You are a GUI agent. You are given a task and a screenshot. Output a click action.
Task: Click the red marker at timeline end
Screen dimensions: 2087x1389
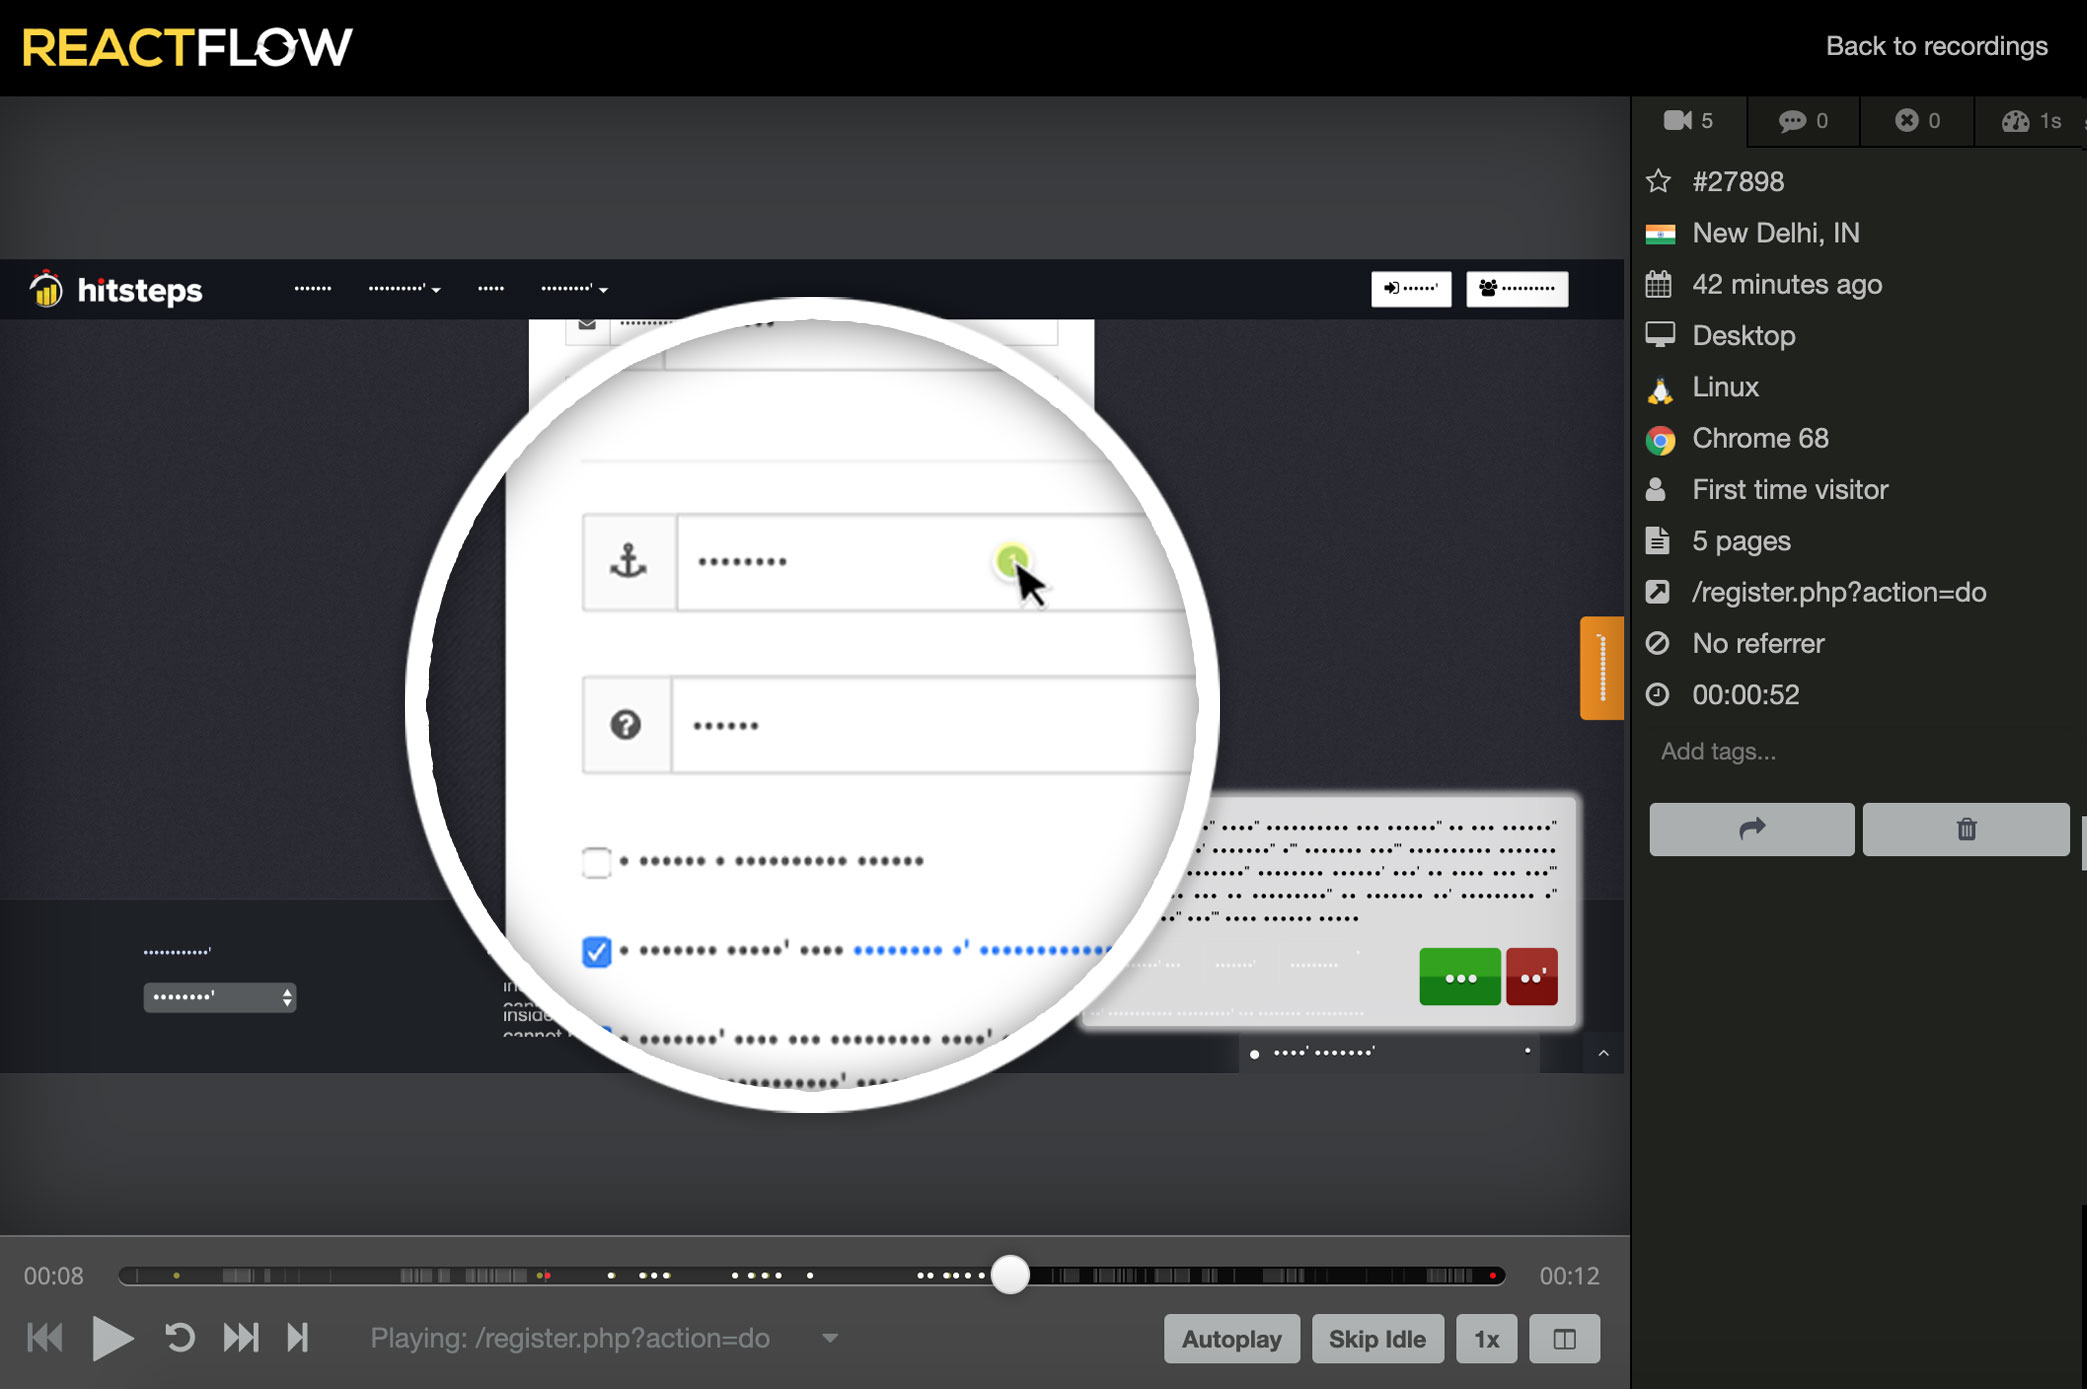1493,1276
